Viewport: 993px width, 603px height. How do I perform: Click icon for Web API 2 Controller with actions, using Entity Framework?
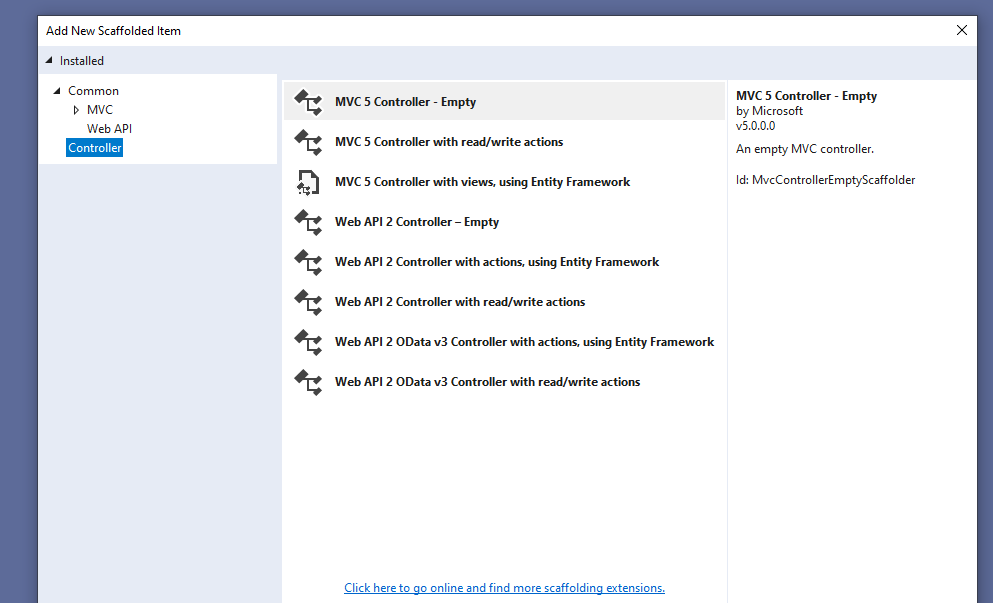coord(308,262)
